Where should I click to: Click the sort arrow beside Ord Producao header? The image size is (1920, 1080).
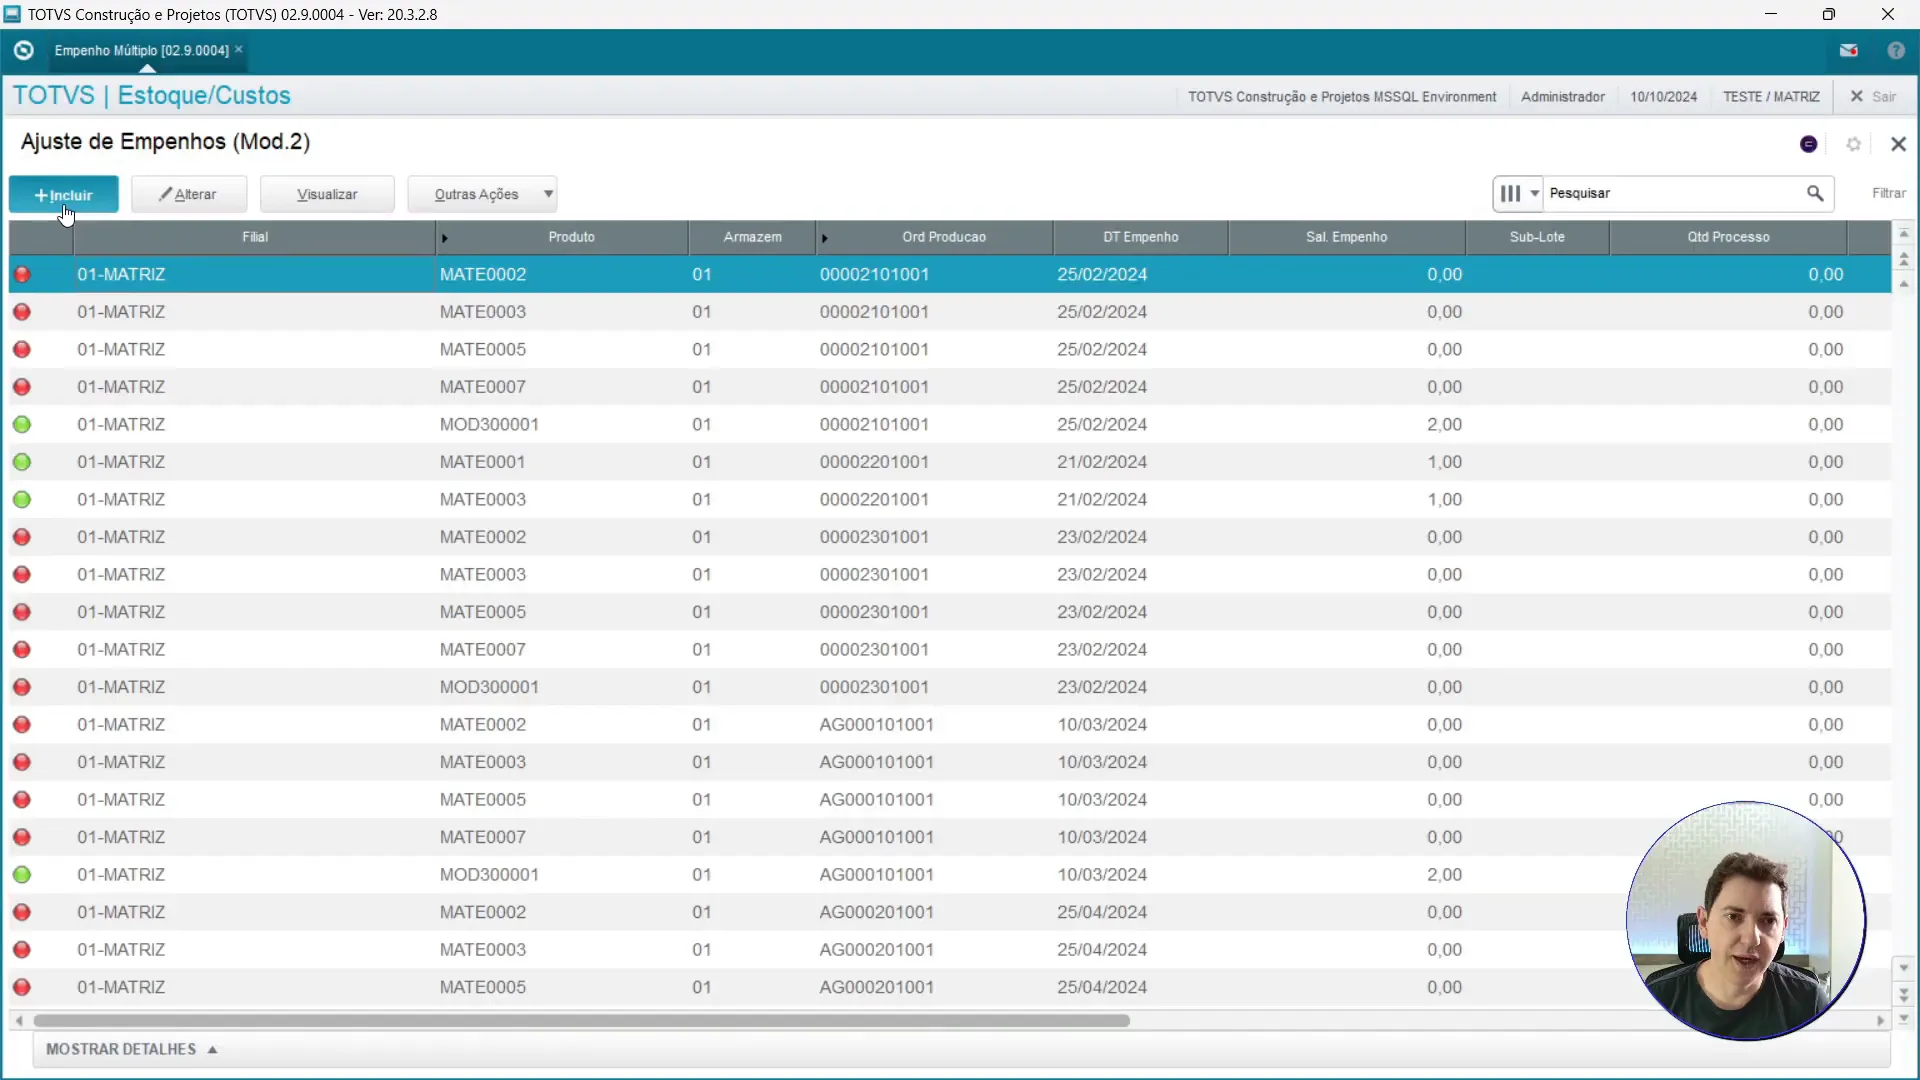825,238
